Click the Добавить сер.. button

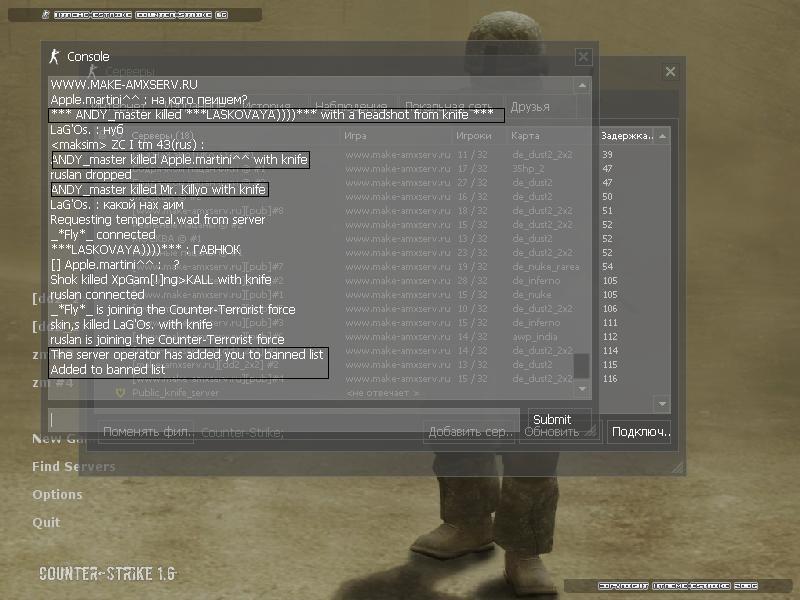[x=469, y=432]
